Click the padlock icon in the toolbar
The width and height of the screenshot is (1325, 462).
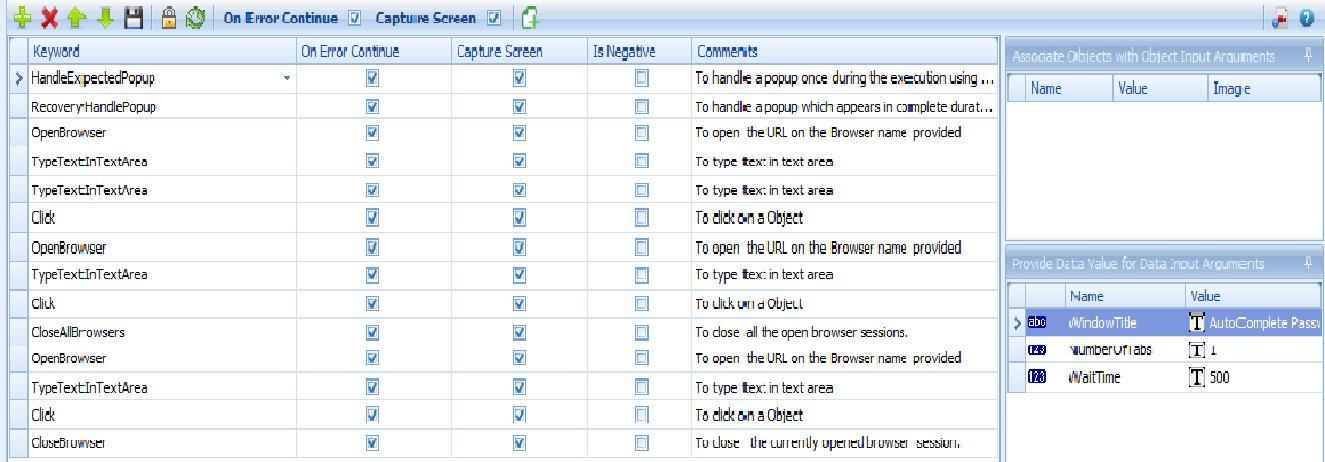170,17
